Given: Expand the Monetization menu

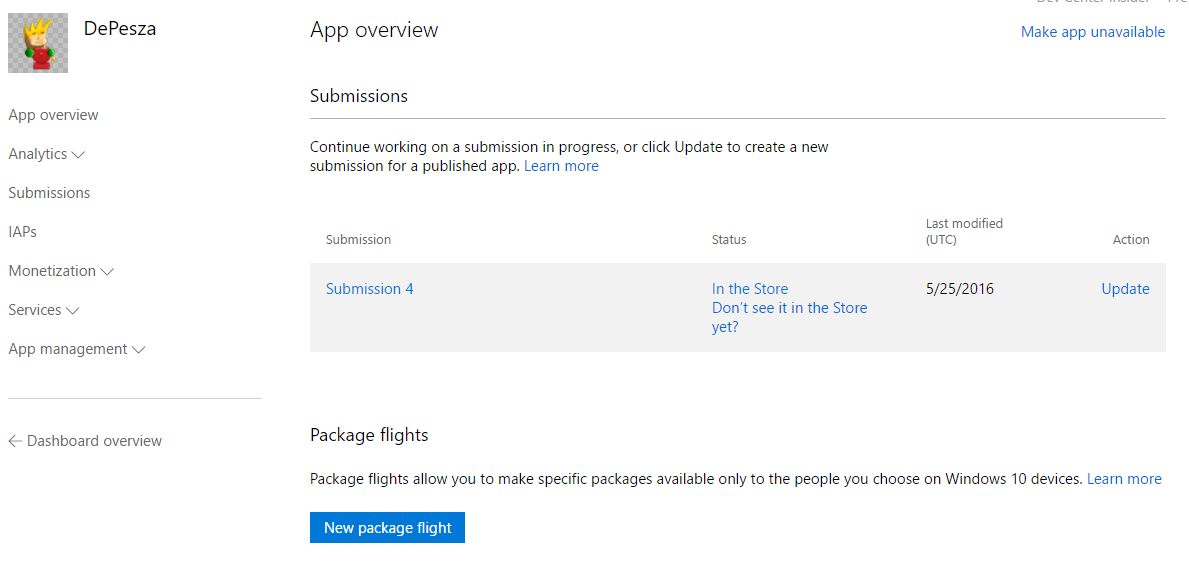Looking at the screenshot, I should (x=61, y=271).
